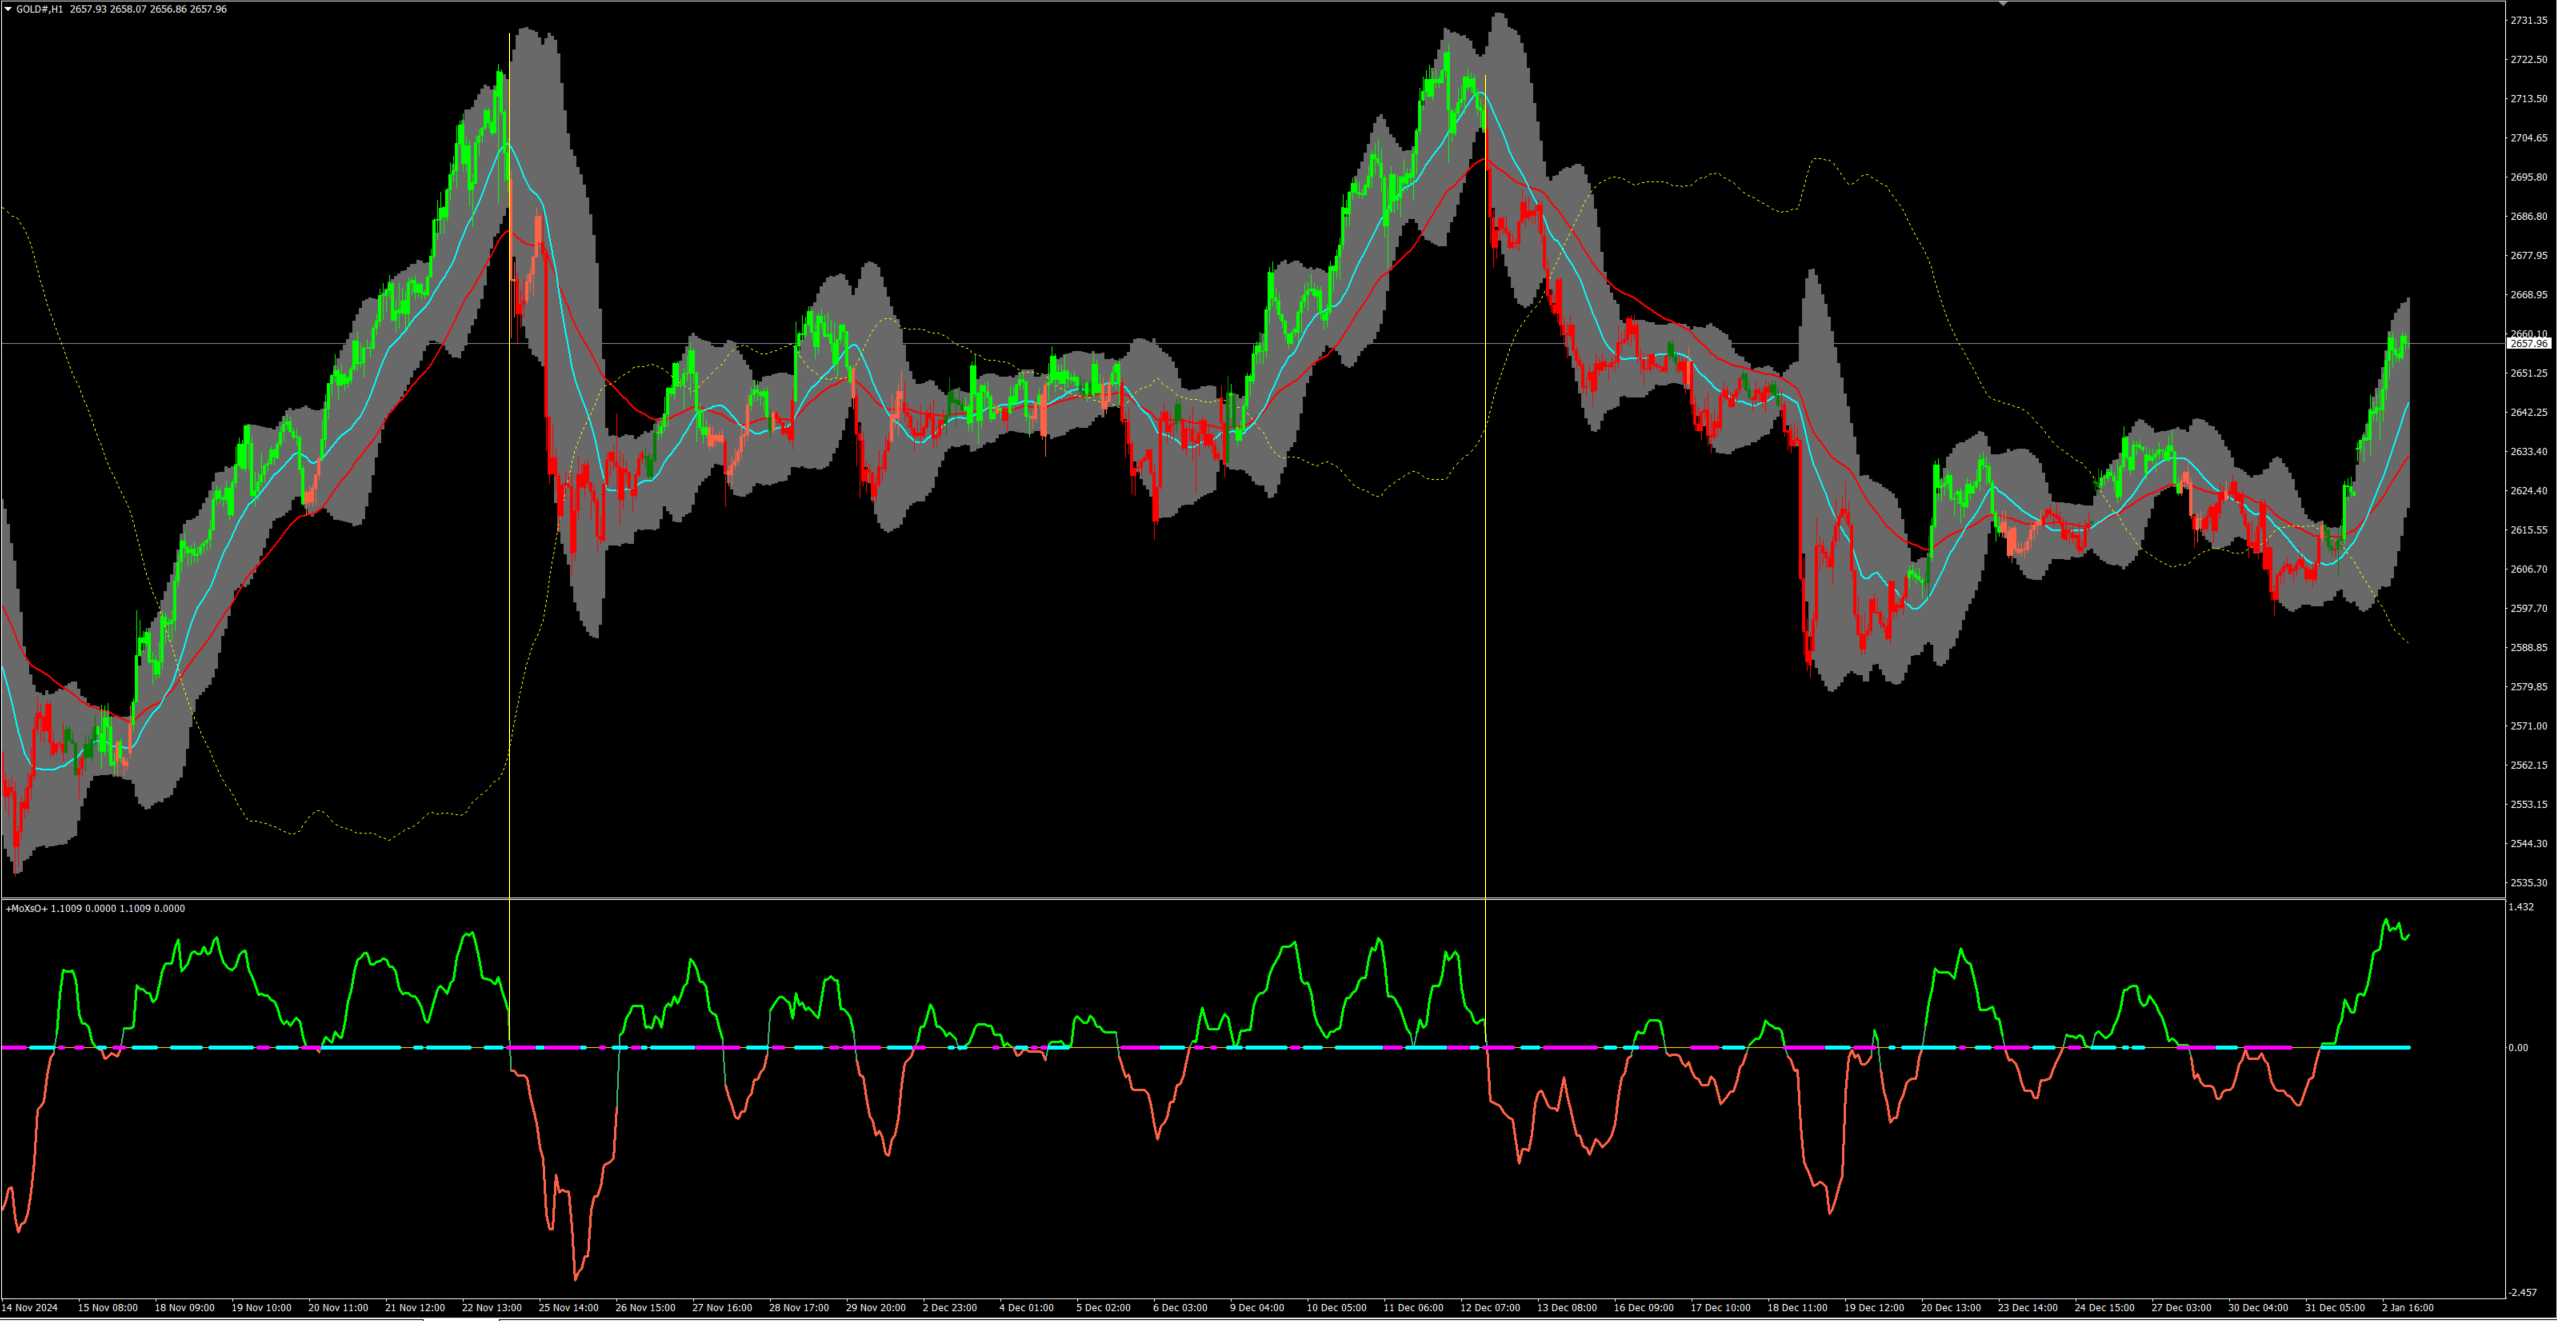Click the 19 Dec 12:00 time label
Viewport: 2557px width, 1321px height.
(x=1873, y=1307)
